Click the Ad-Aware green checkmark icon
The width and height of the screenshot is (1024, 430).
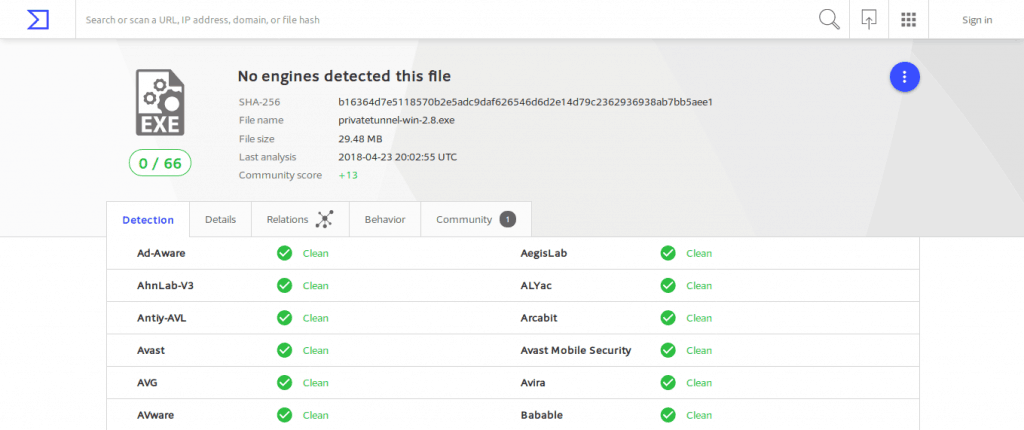click(284, 253)
